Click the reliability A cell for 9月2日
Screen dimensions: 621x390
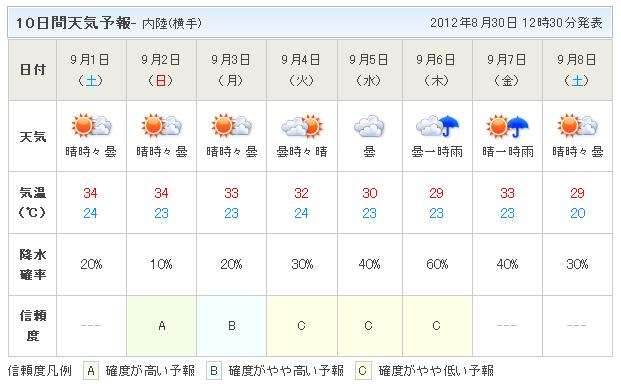click(x=162, y=326)
